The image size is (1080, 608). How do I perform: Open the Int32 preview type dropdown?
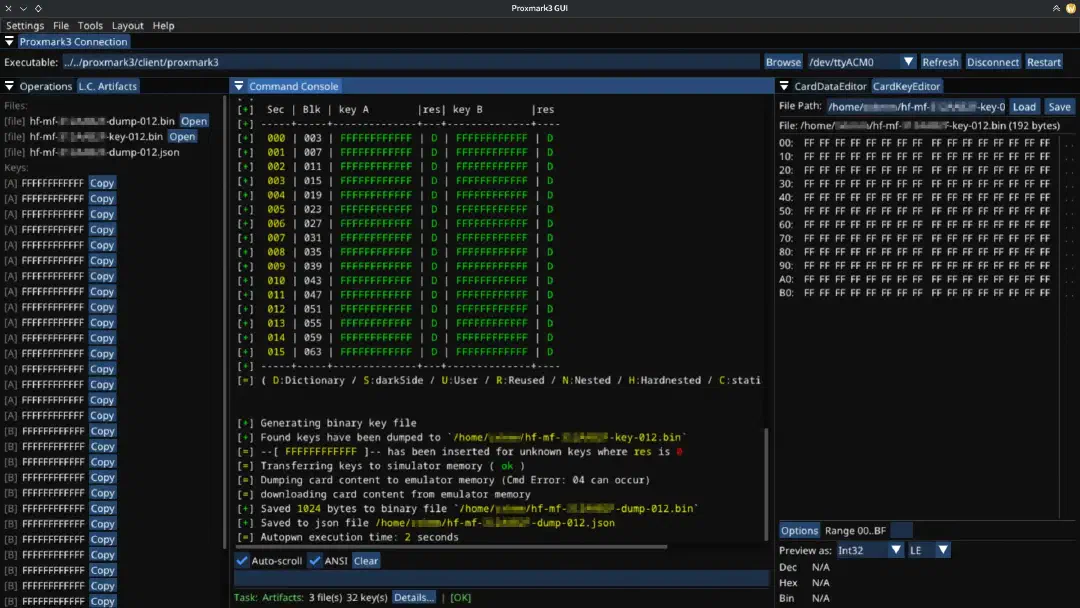[x=895, y=550]
